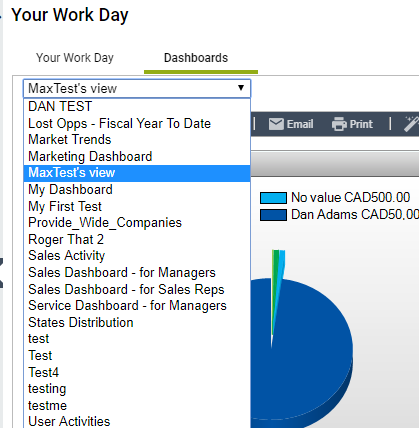Choose My Dashboard in the list
The image size is (419, 428).
tap(137, 190)
